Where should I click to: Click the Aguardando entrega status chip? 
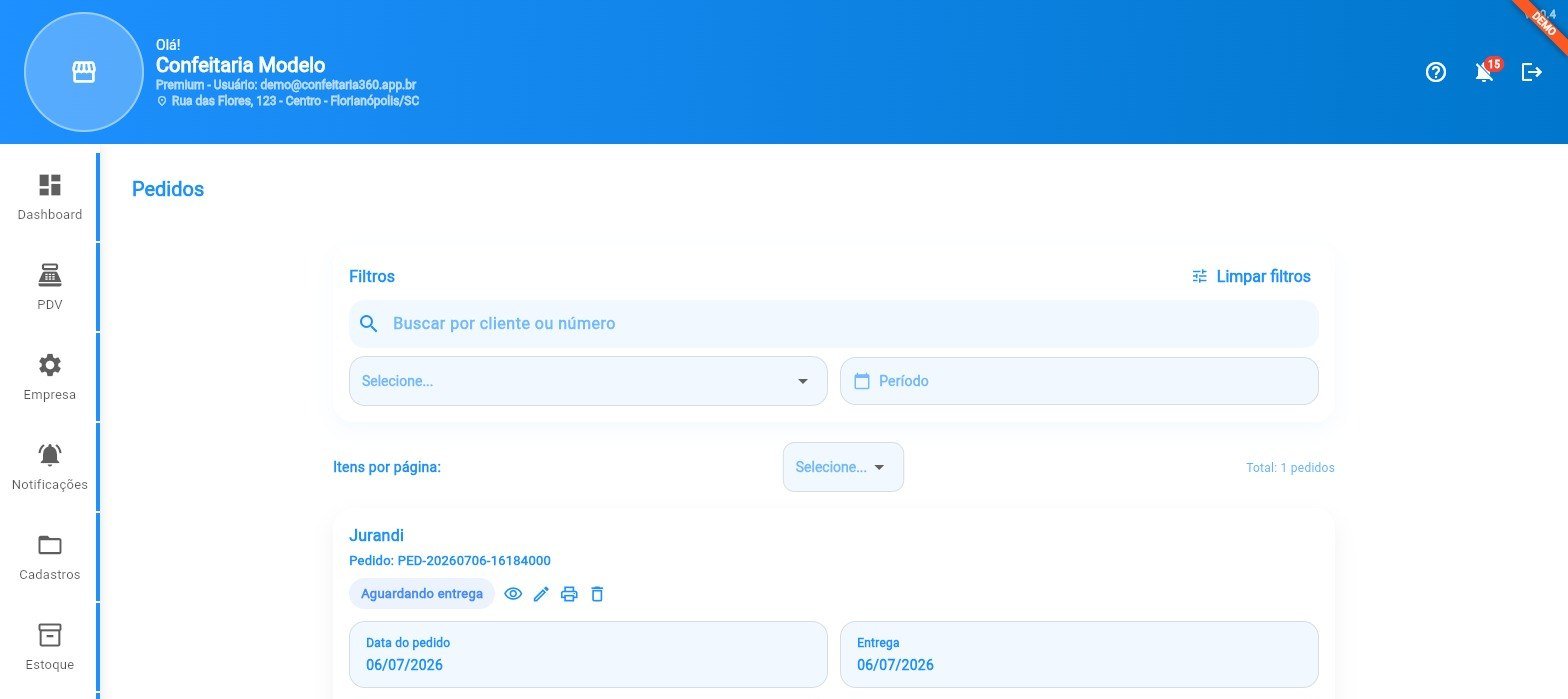422,594
